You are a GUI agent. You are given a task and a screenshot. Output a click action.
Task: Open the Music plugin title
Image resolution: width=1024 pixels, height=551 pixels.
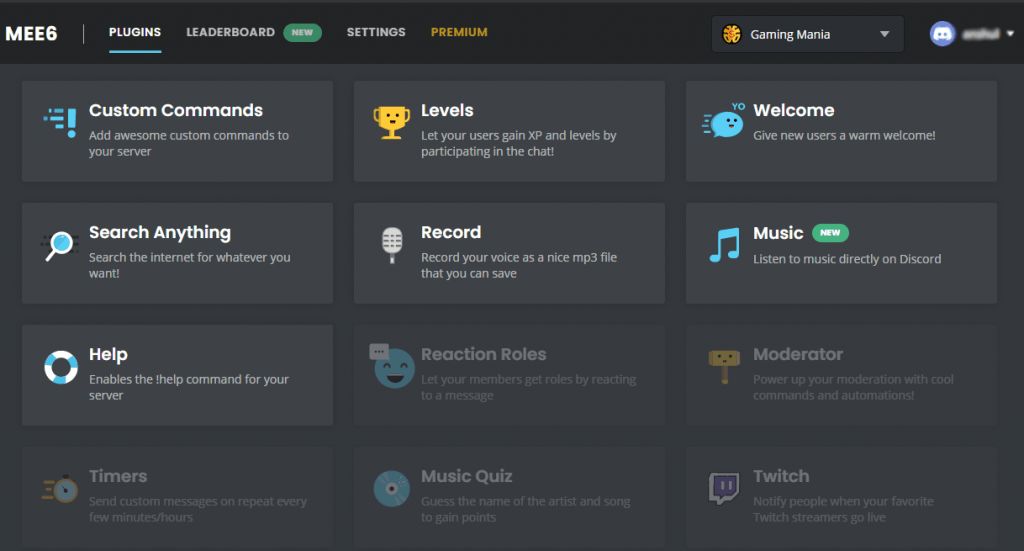coord(778,233)
